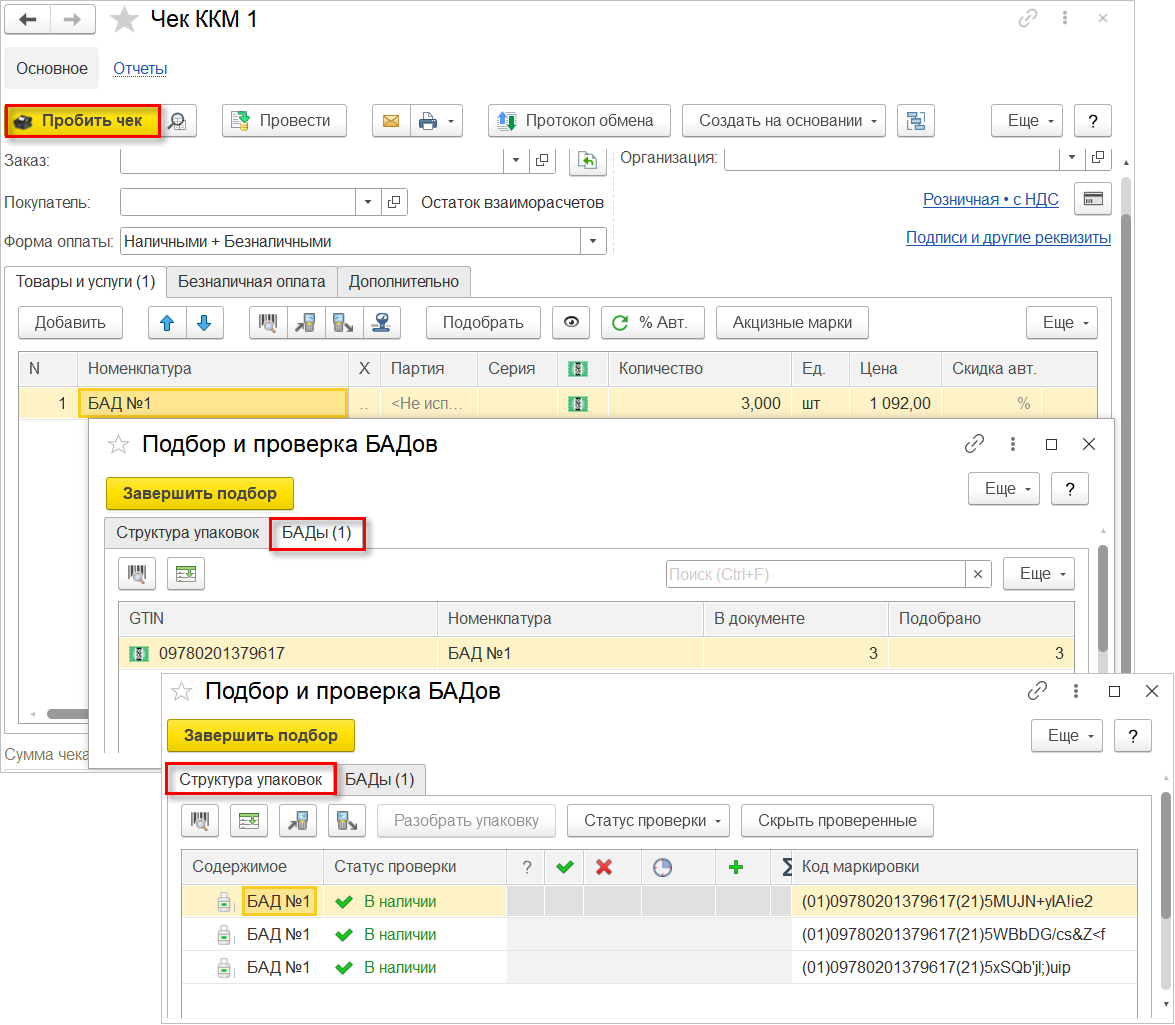Add Чек ККМ 1 to favorites star
The width and height of the screenshot is (1175, 1025).
[124, 19]
